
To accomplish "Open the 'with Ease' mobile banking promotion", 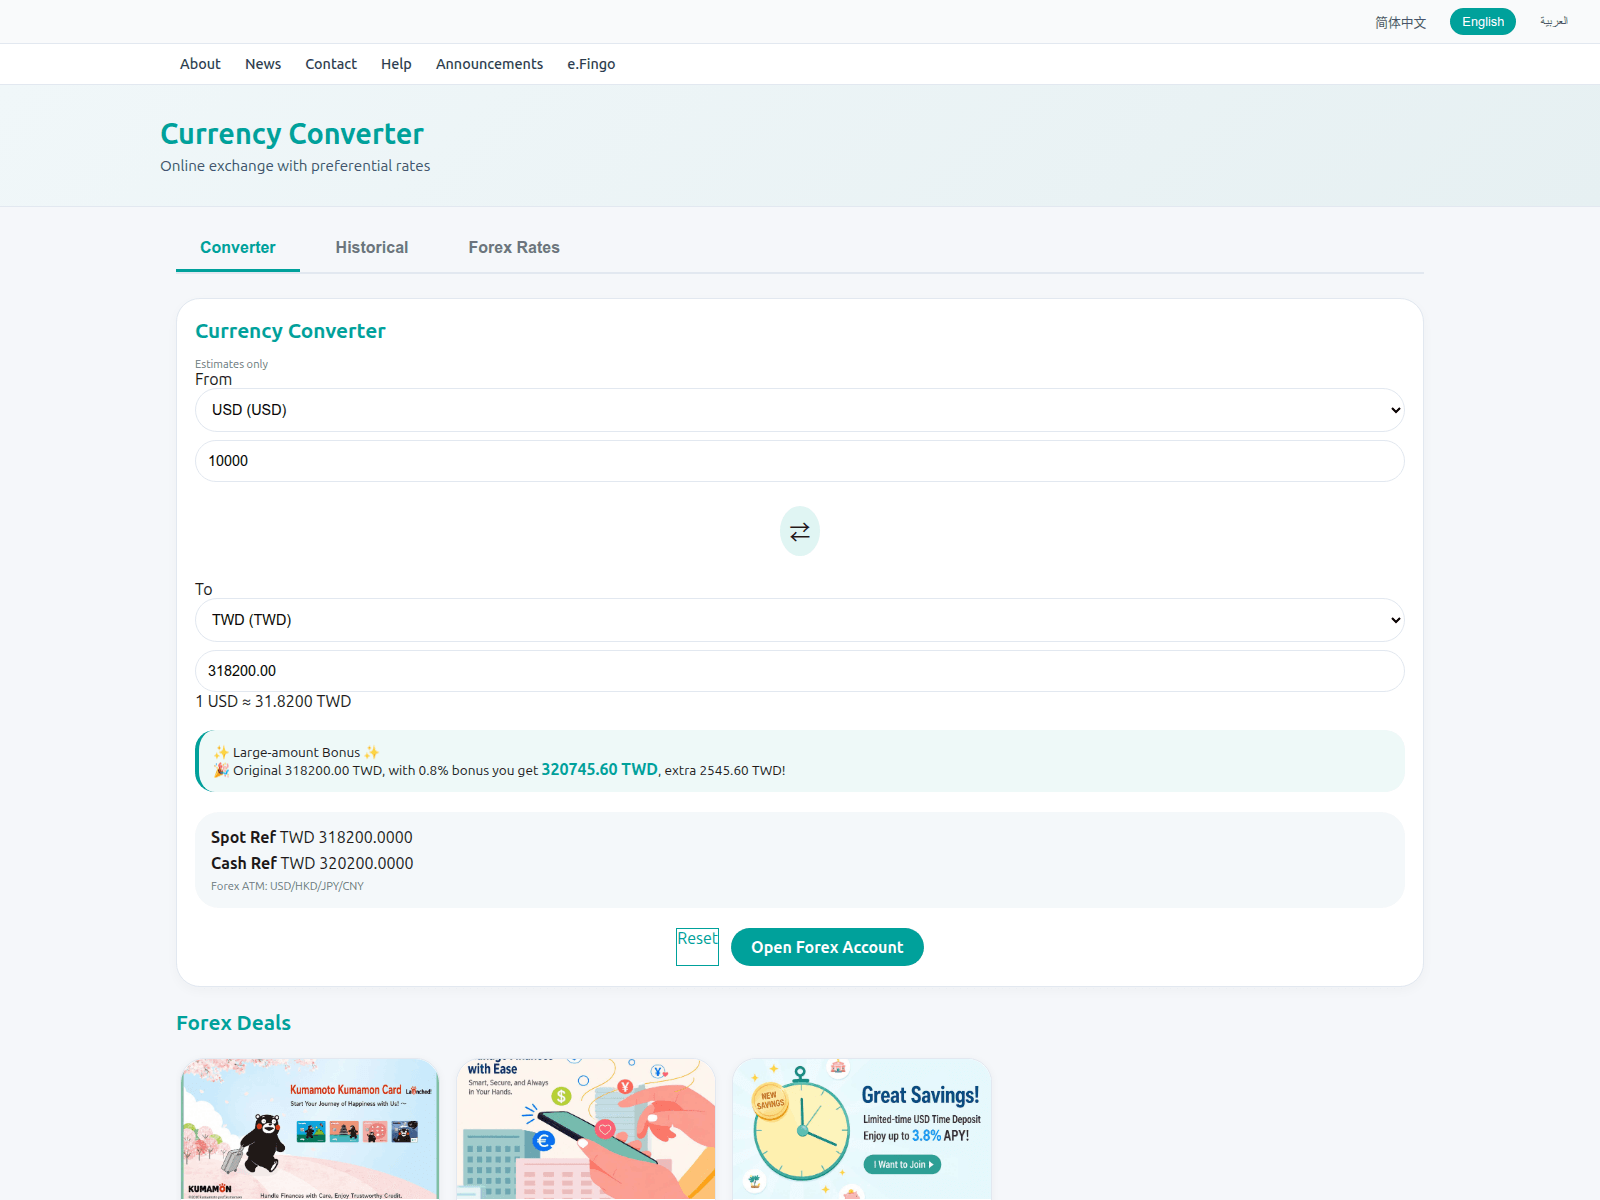I will point(586,1129).
